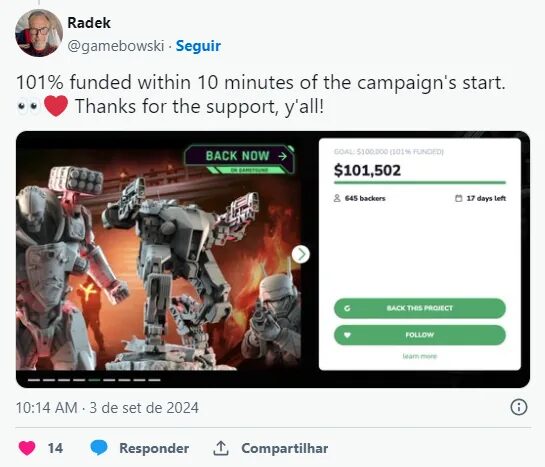545x467 pixels.
Task: Click the pink heart like icon
Action: click(x=27, y=448)
